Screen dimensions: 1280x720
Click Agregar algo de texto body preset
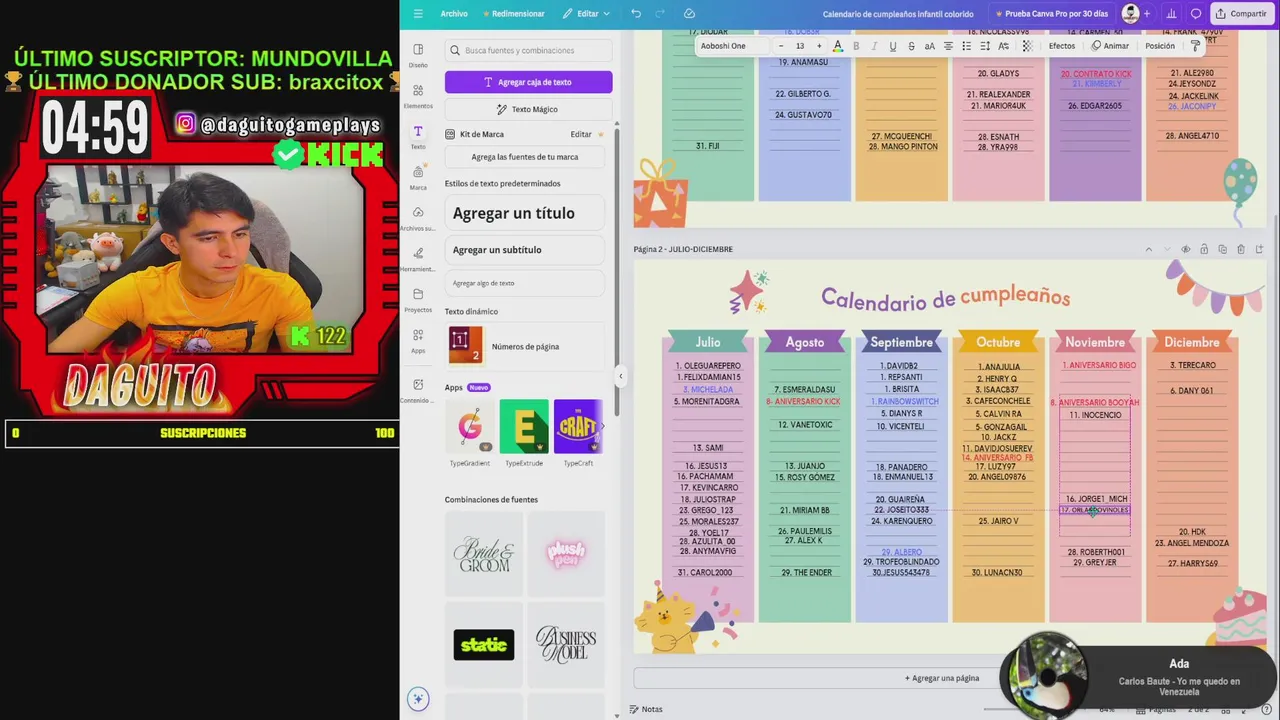pos(525,283)
